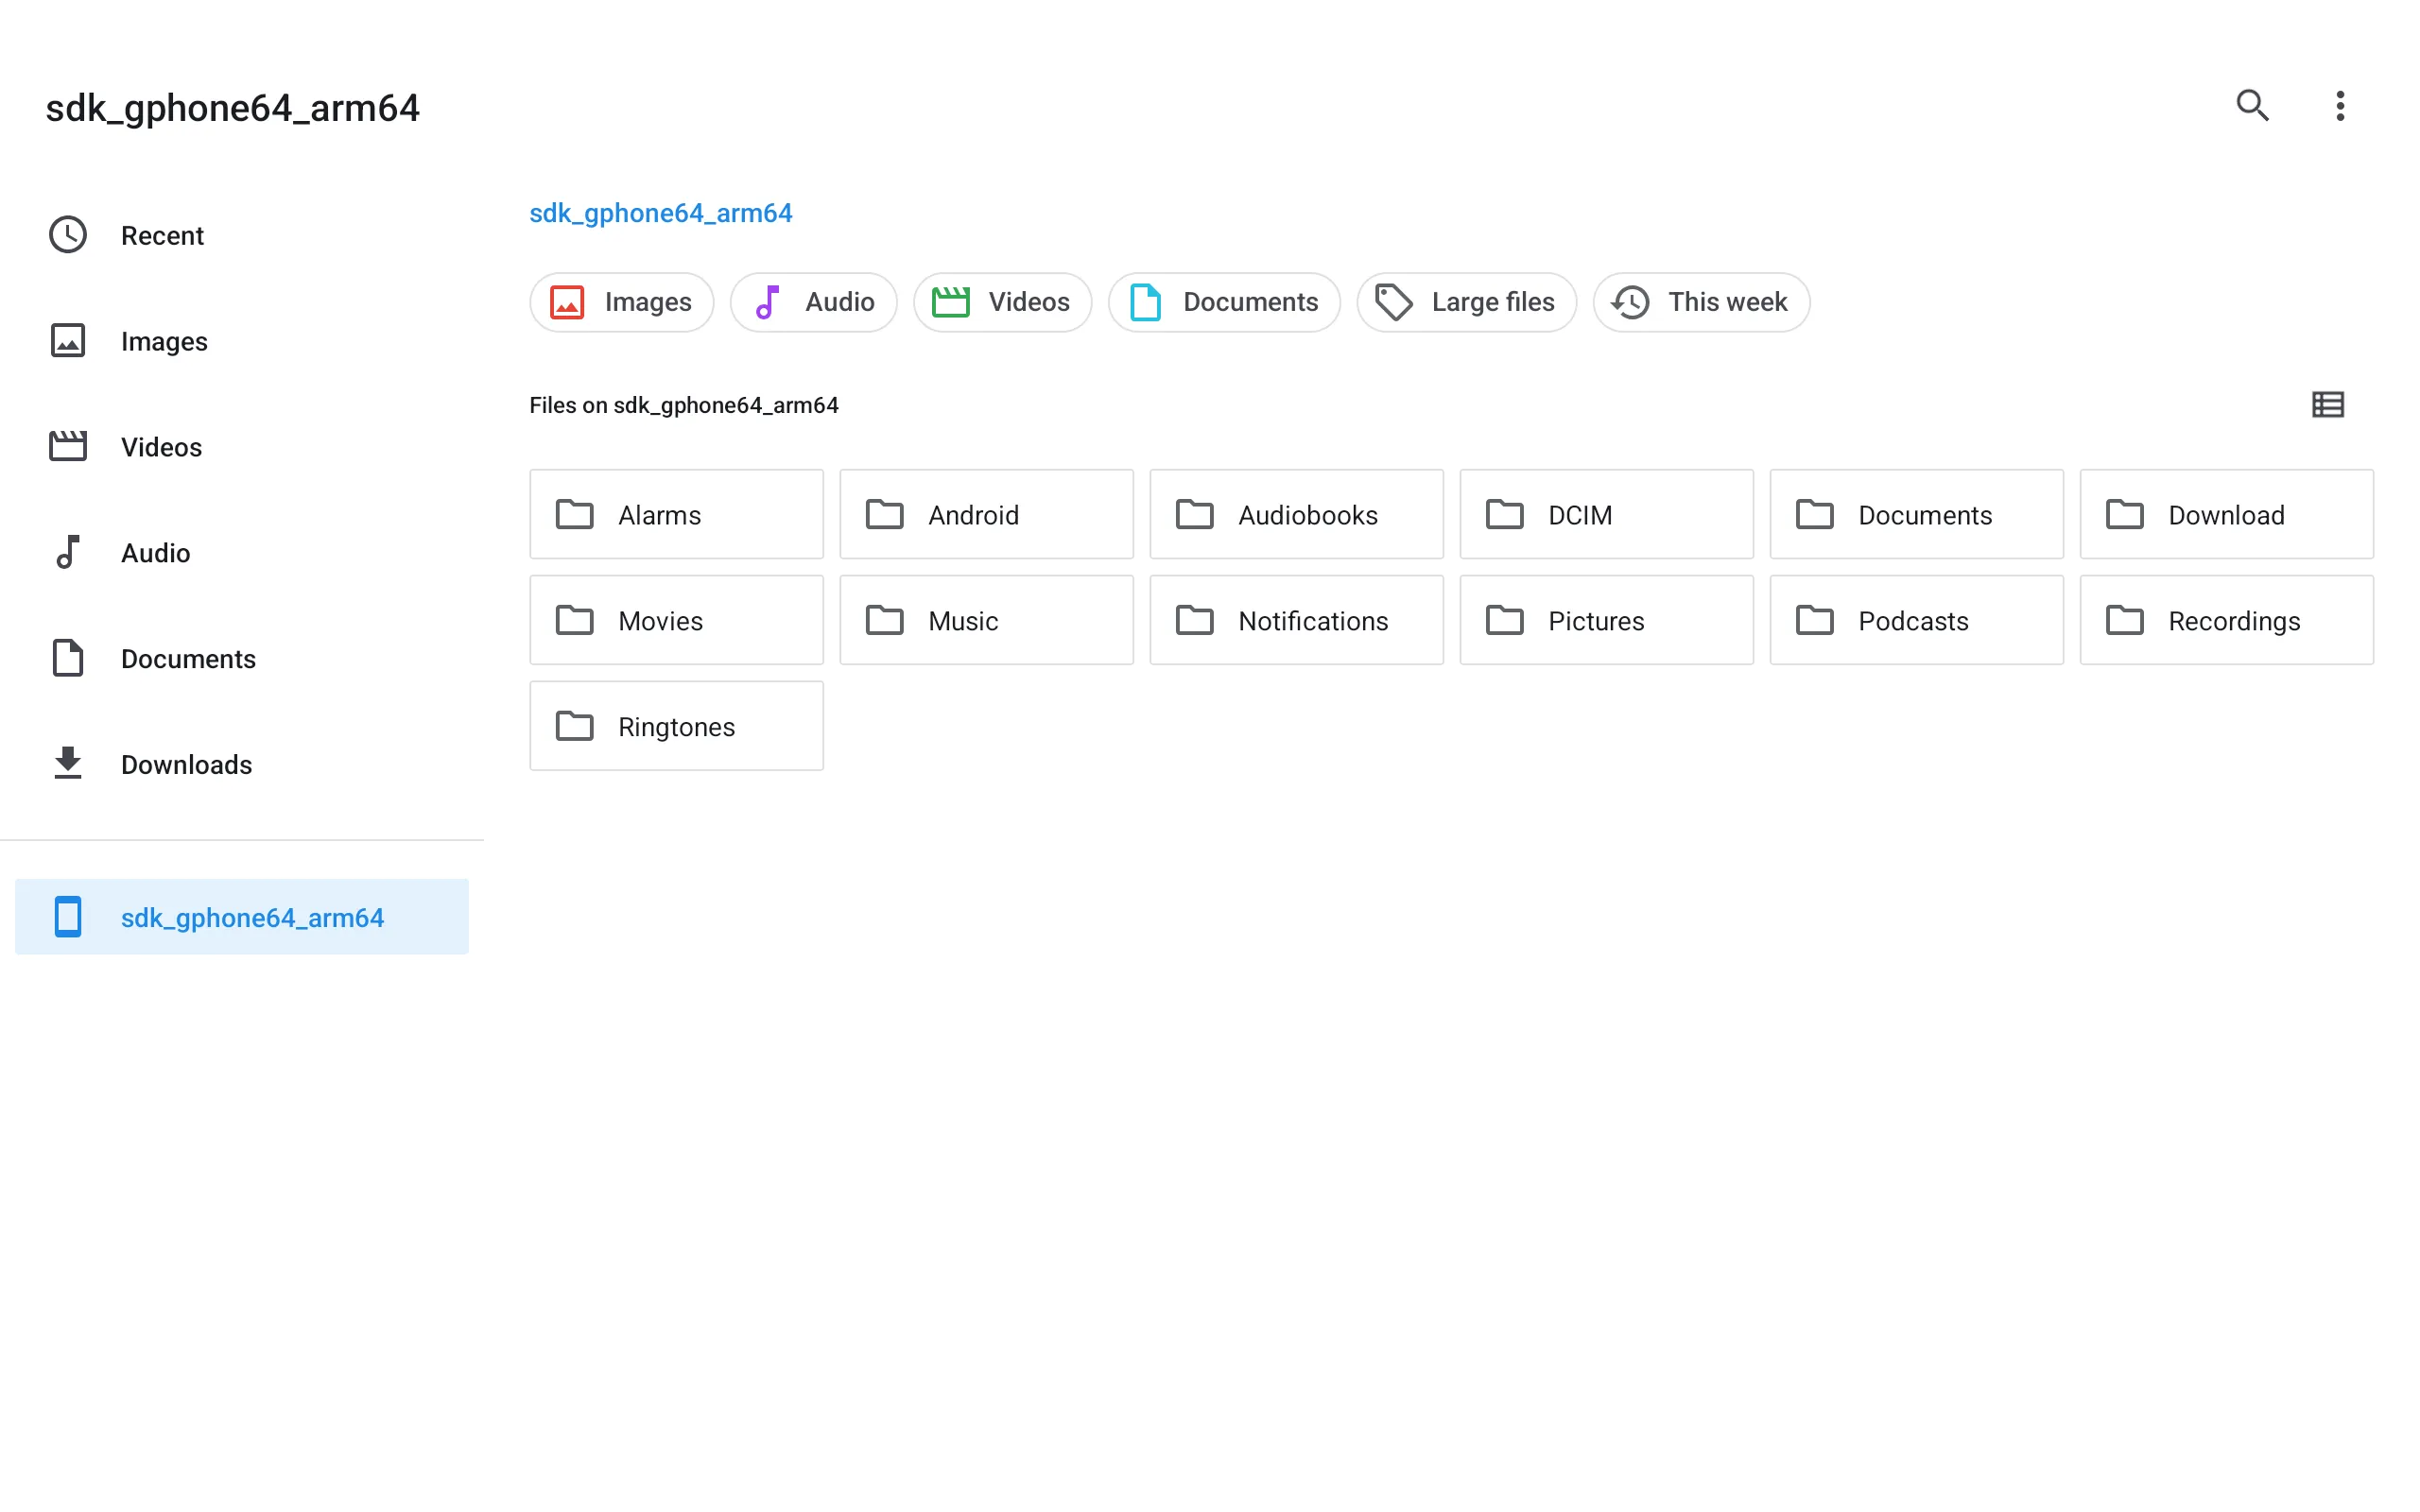This screenshot has height=1512, width=2420.
Task: Open the Ringtones folder
Action: pyautogui.click(x=676, y=726)
